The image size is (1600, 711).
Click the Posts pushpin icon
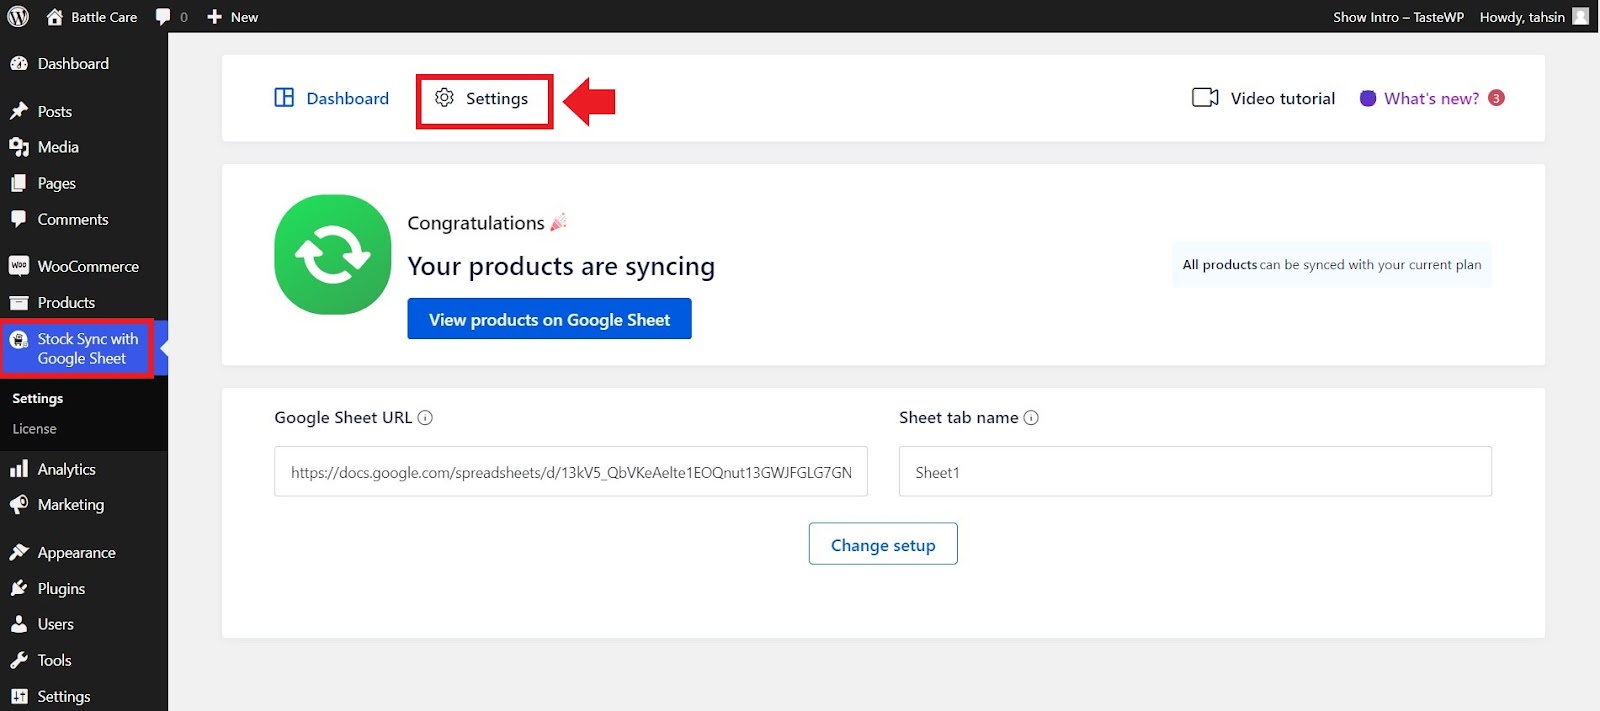(x=19, y=111)
